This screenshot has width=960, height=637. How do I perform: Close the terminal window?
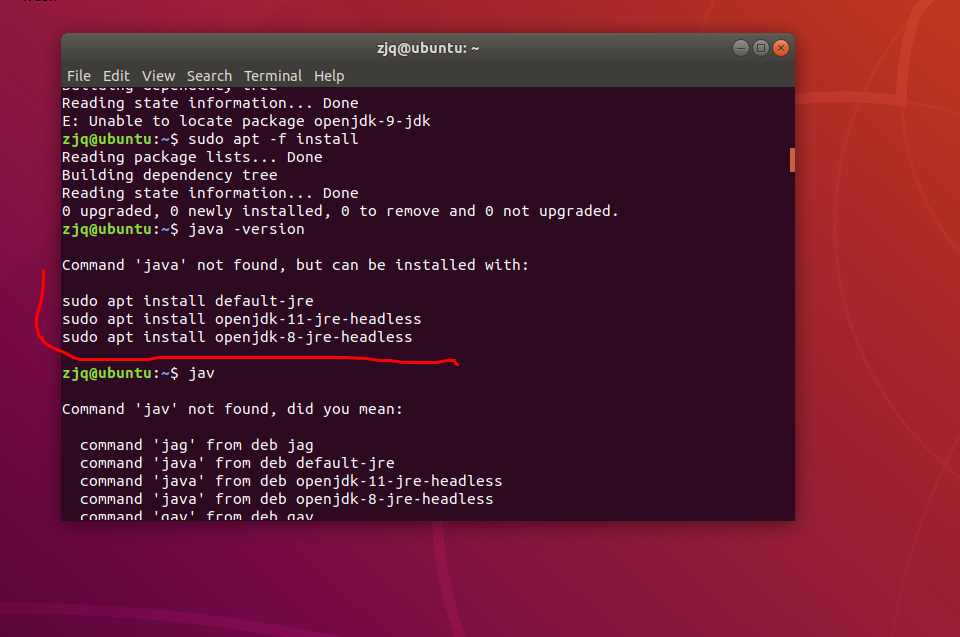(781, 48)
